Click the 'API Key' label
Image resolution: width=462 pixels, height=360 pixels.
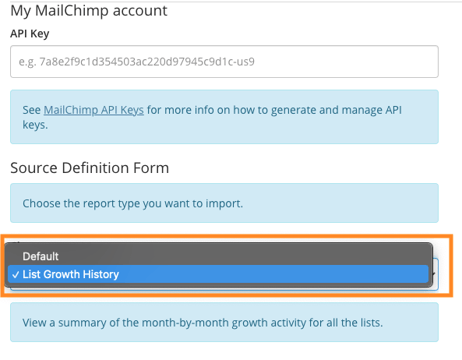point(30,34)
